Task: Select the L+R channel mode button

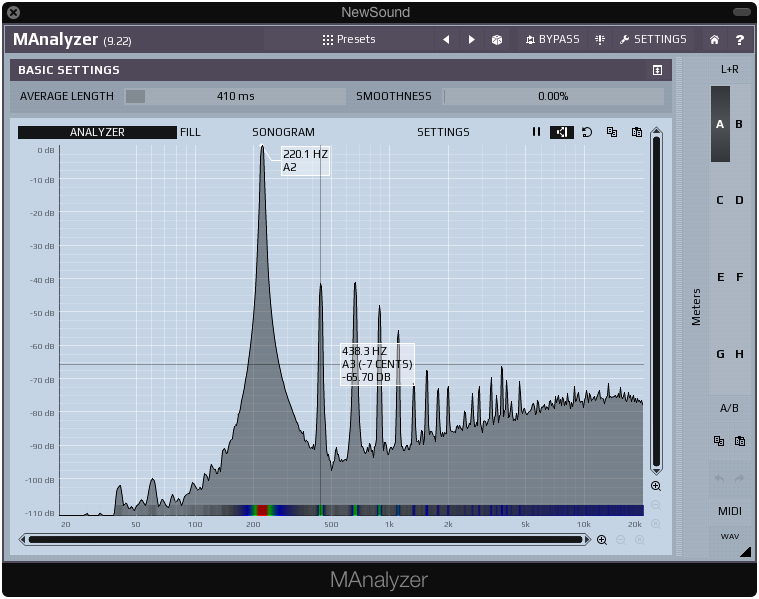Action: pos(729,69)
